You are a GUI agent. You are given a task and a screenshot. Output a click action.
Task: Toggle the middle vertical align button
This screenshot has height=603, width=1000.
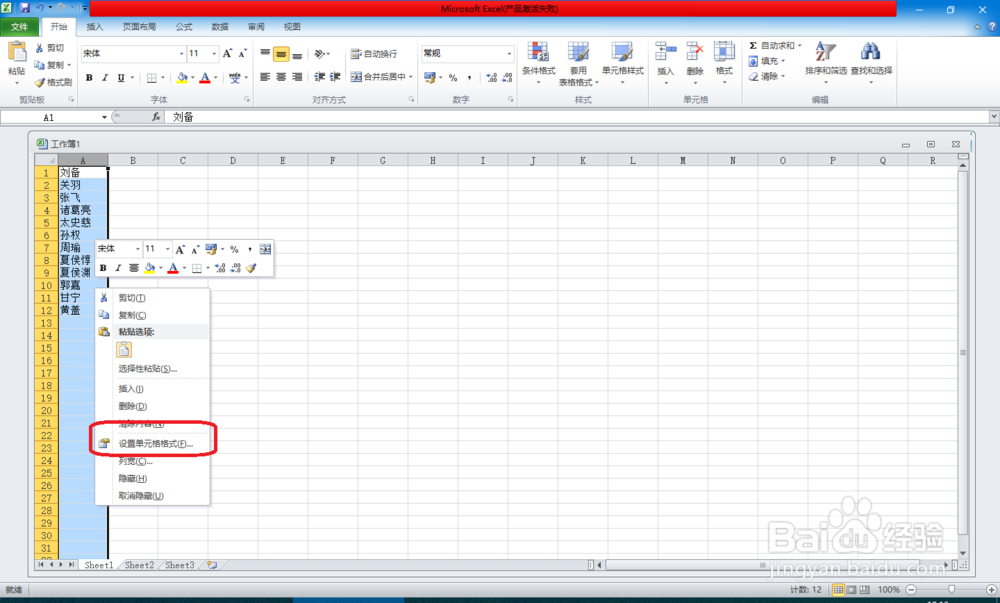(x=281, y=54)
